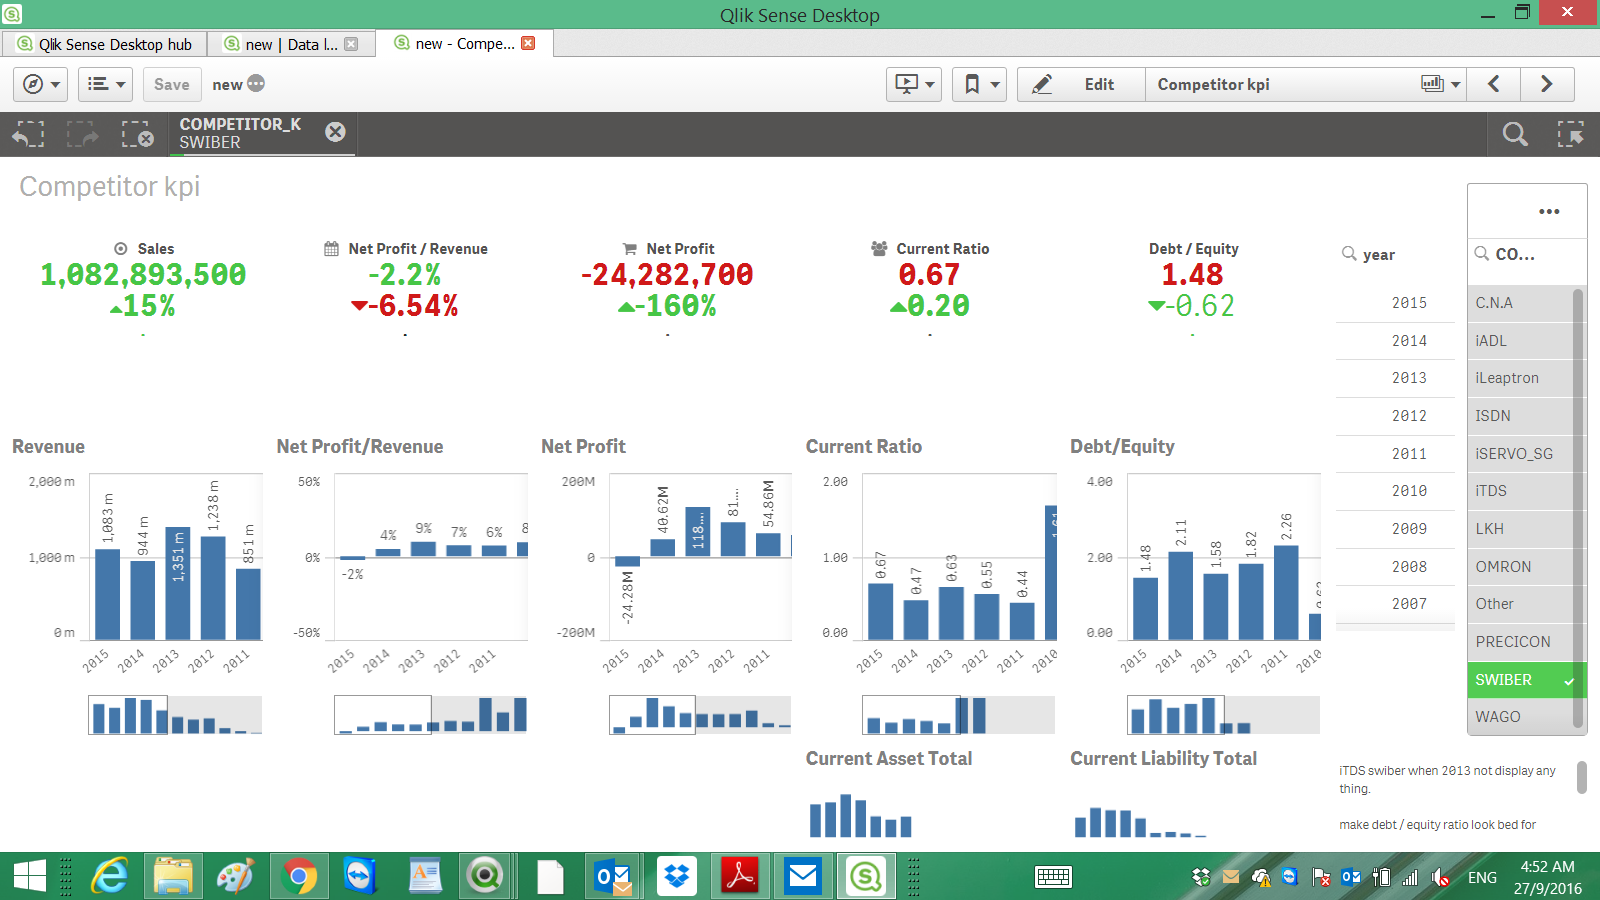
Task: Clear all selections icon
Action: (137, 134)
